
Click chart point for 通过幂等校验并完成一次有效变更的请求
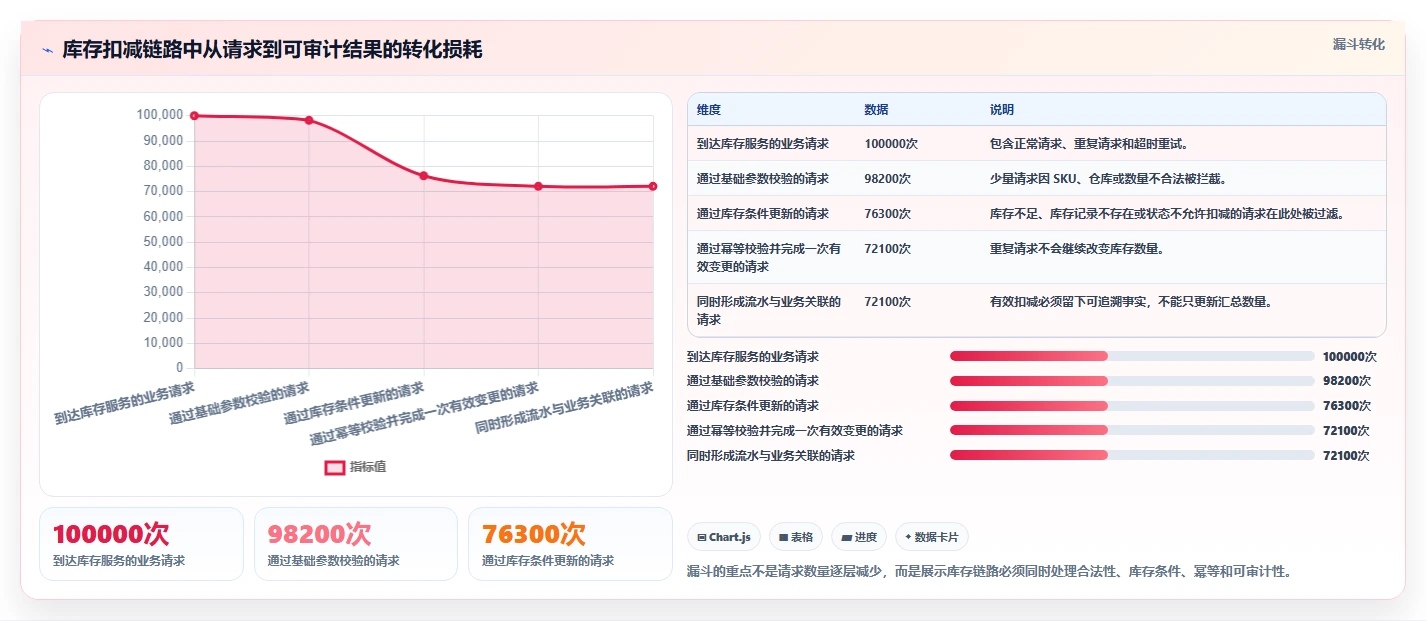[538, 186]
